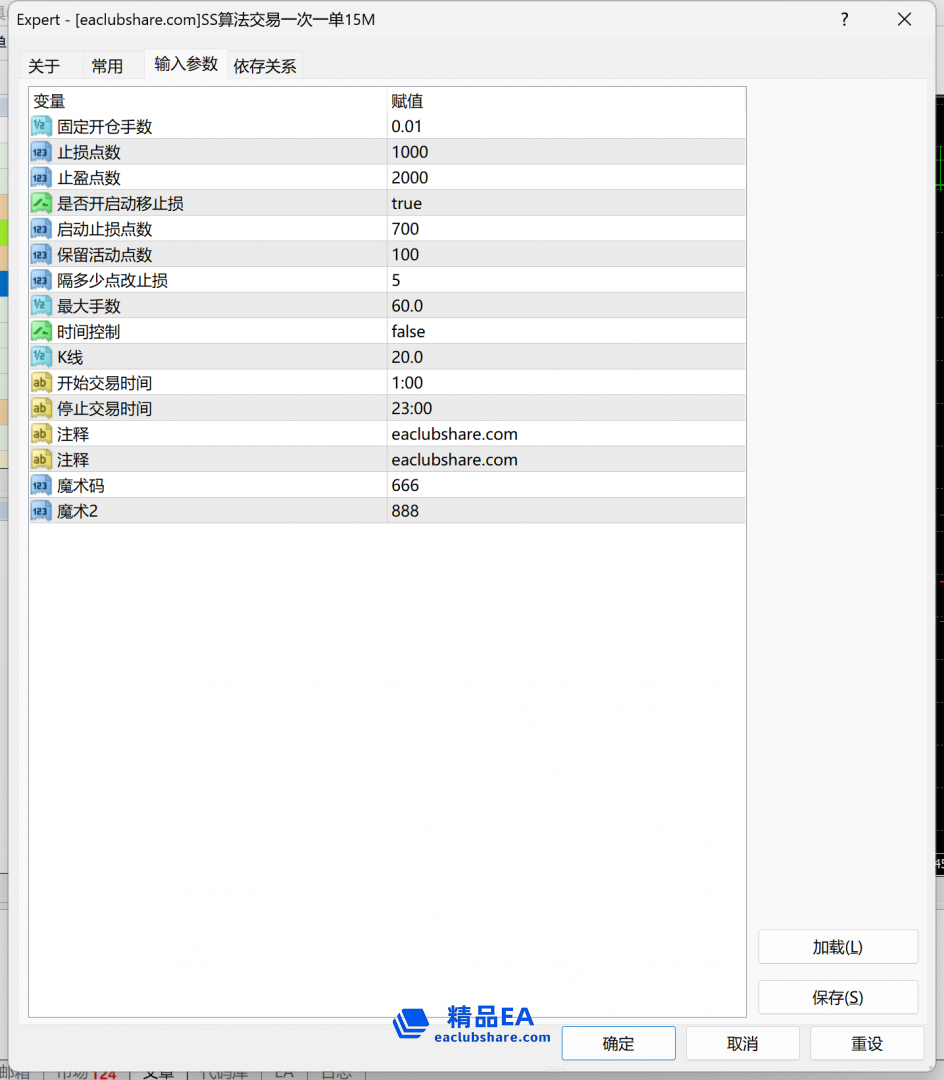Click the icon beside 魔术码
The width and height of the screenshot is (944, 1080).
pyautogui.click(x=41, y=486)
